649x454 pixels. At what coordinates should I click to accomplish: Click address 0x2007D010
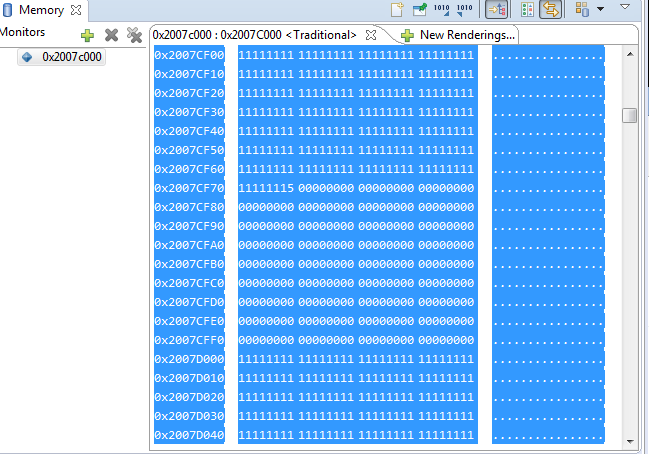coord(190,378)
